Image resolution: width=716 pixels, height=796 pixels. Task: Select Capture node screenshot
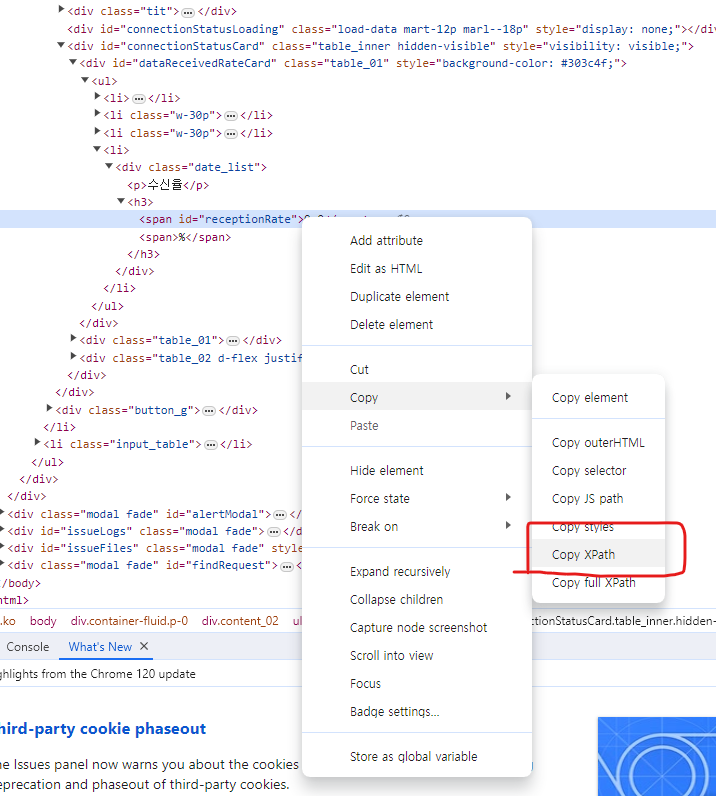click(416, 627)
